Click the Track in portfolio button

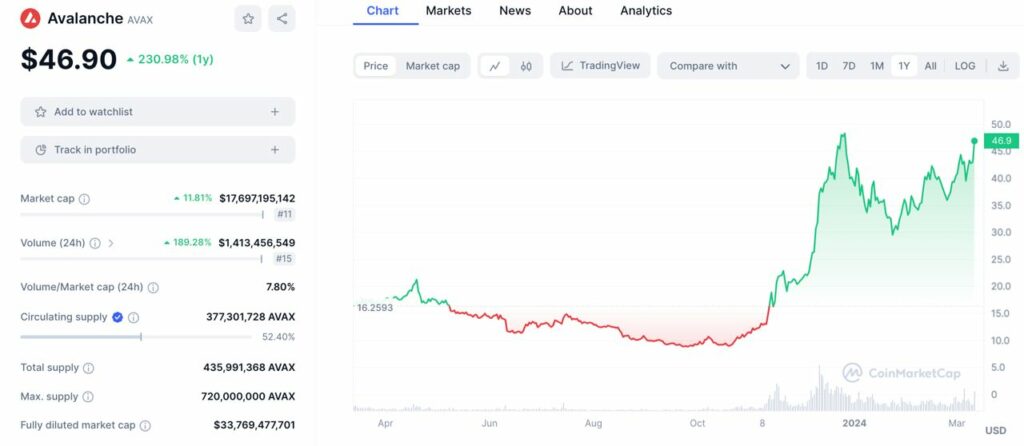click(x=157, y=150)
